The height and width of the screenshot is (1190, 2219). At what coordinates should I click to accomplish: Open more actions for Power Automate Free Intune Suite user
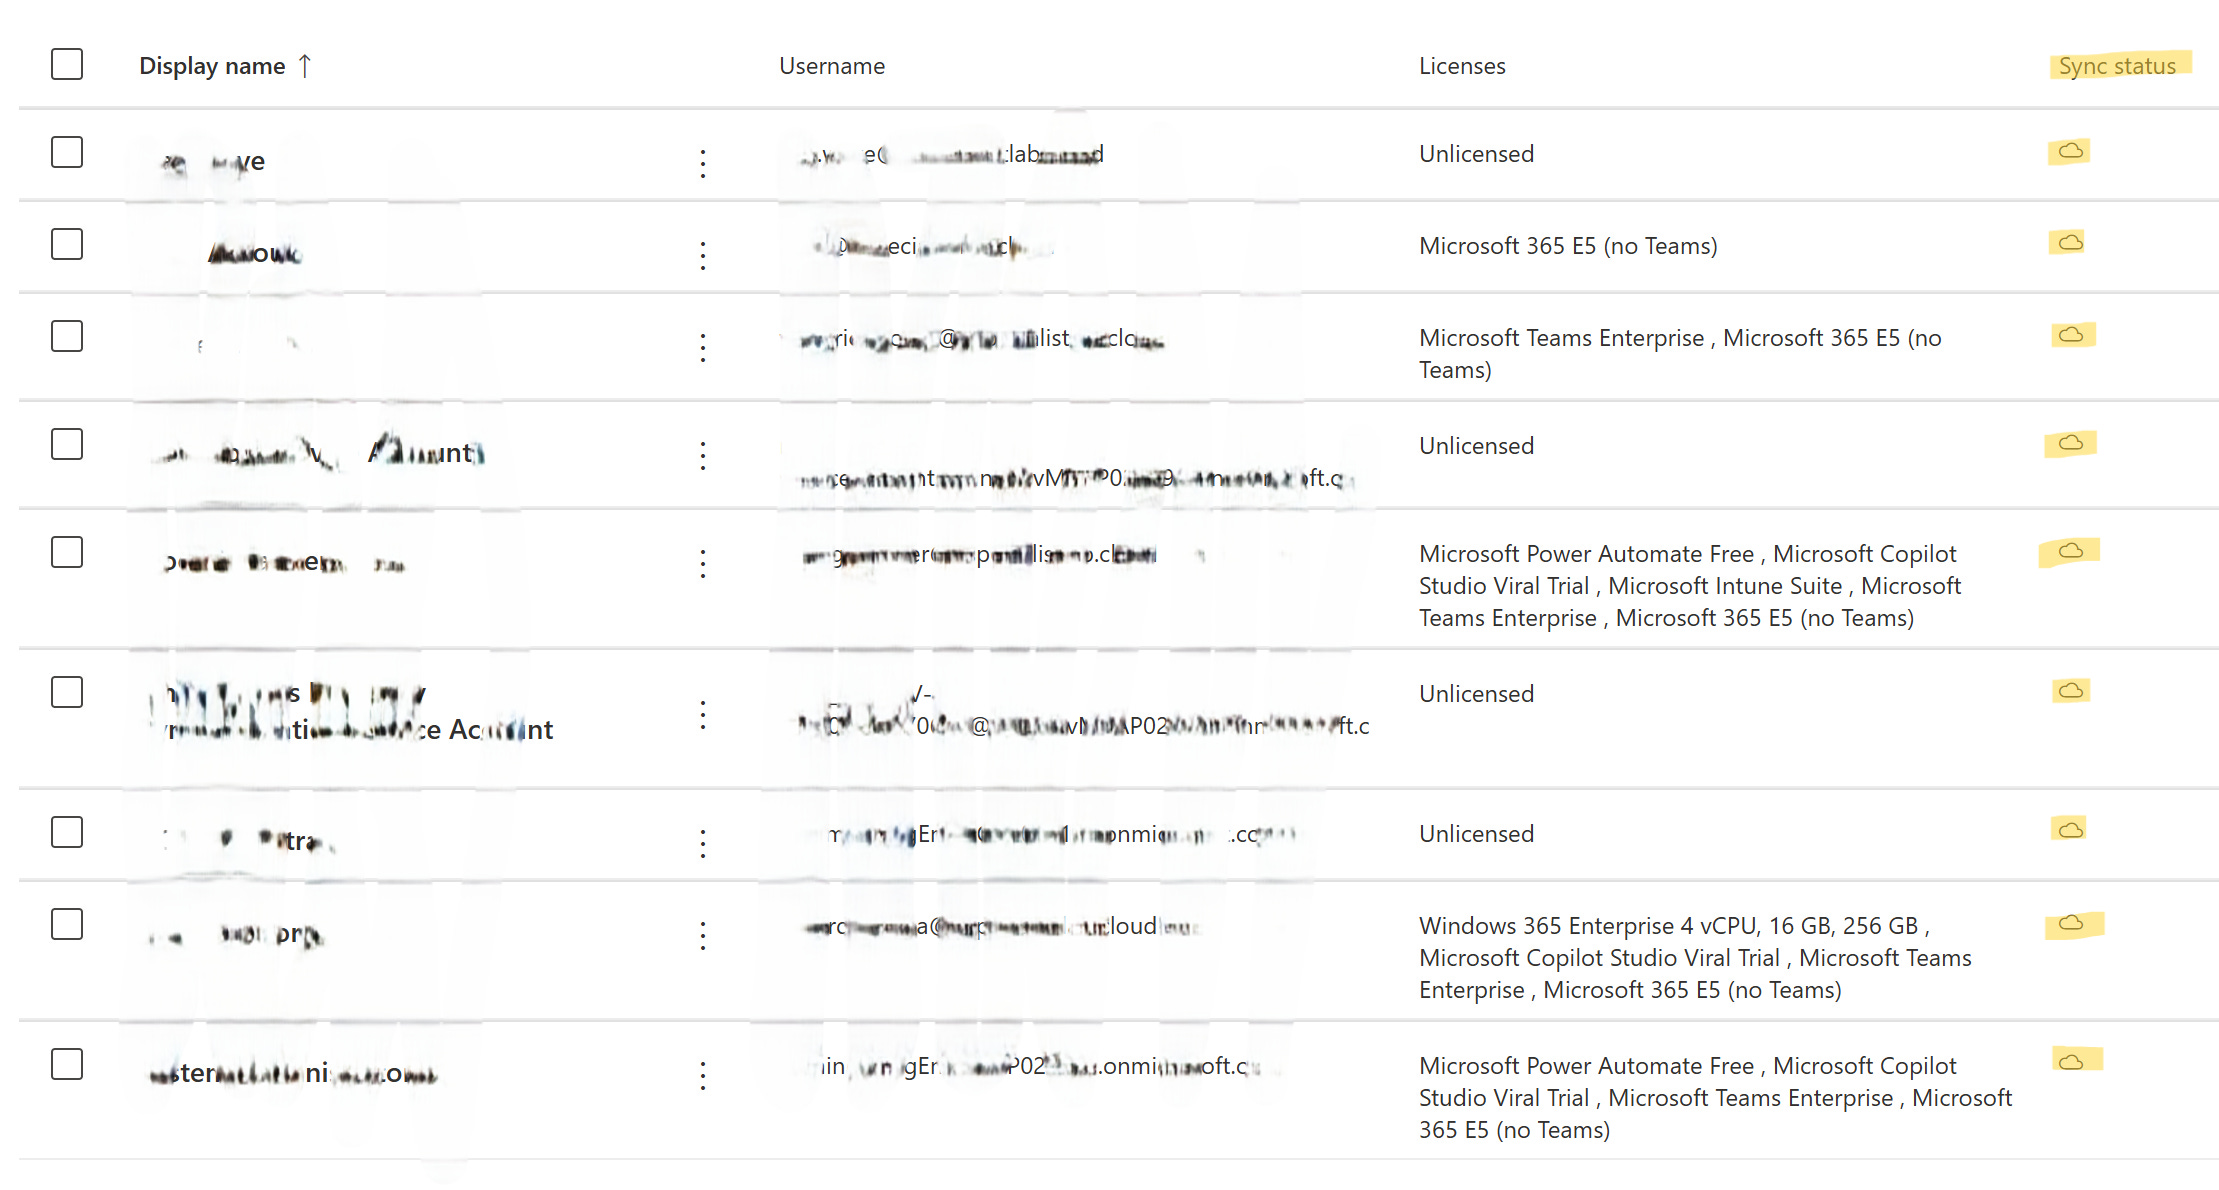703,564
